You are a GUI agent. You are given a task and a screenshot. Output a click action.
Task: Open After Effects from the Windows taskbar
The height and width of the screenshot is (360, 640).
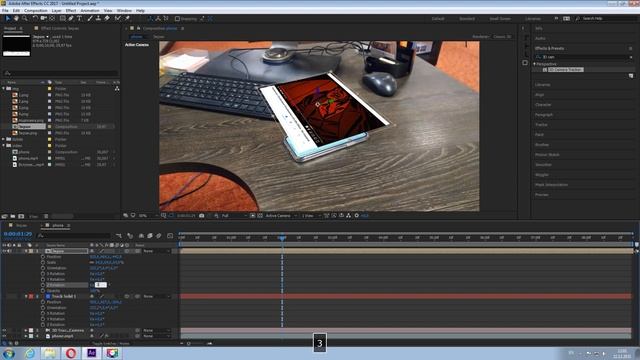(x=91, y=353)
